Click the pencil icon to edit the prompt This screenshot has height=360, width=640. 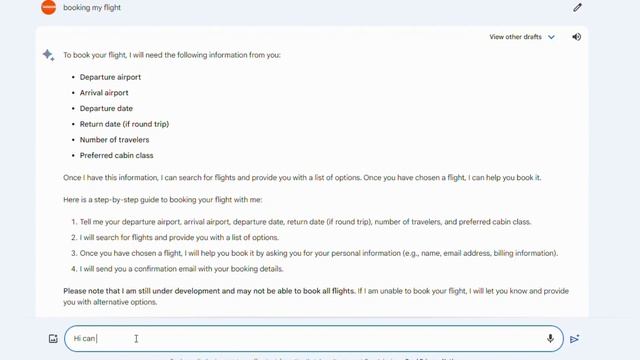click(x=577, y=8)
